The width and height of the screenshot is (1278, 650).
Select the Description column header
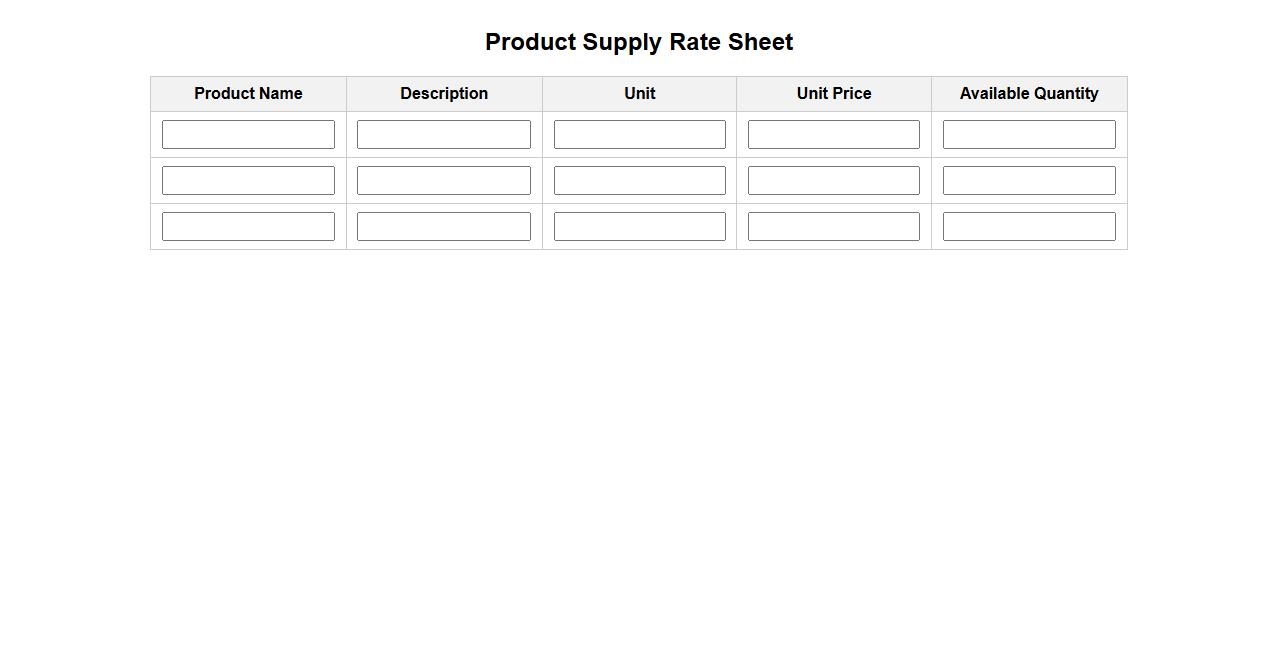point(443,93)
